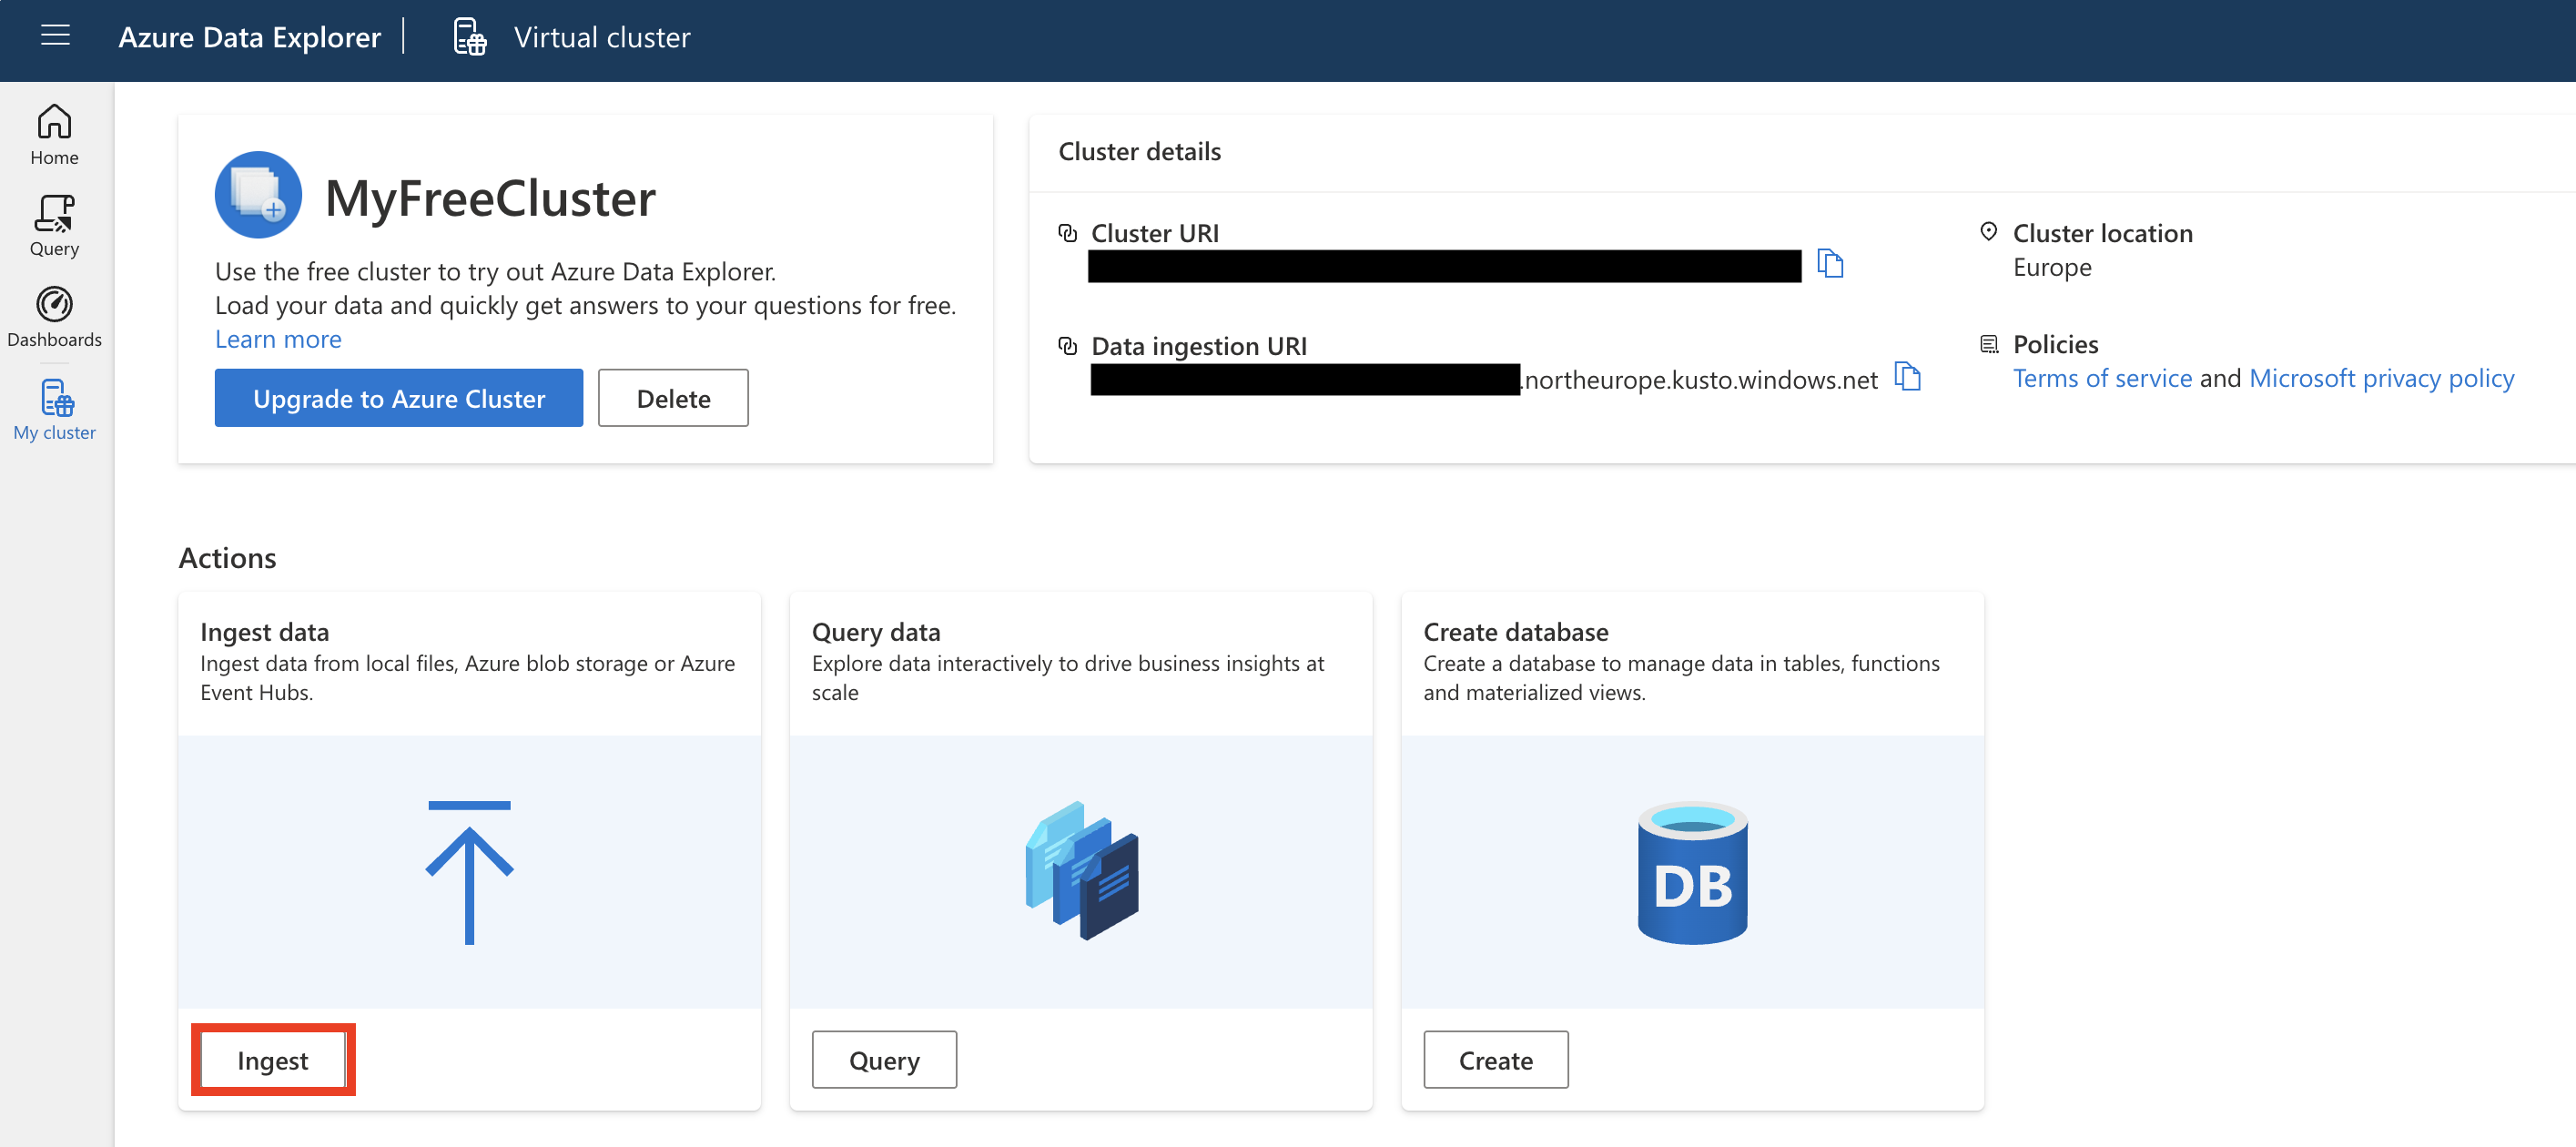The width and height of the screenshot is (2576, 1147).
Task: Click the Policies document icon
Action: click(1989, 344)
